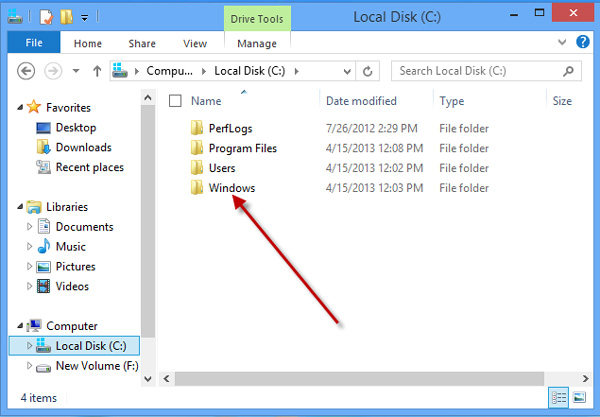Select Libraries in the navigation pane
Viewport: 600px width, 417px height.
click(x=67, y=207)
